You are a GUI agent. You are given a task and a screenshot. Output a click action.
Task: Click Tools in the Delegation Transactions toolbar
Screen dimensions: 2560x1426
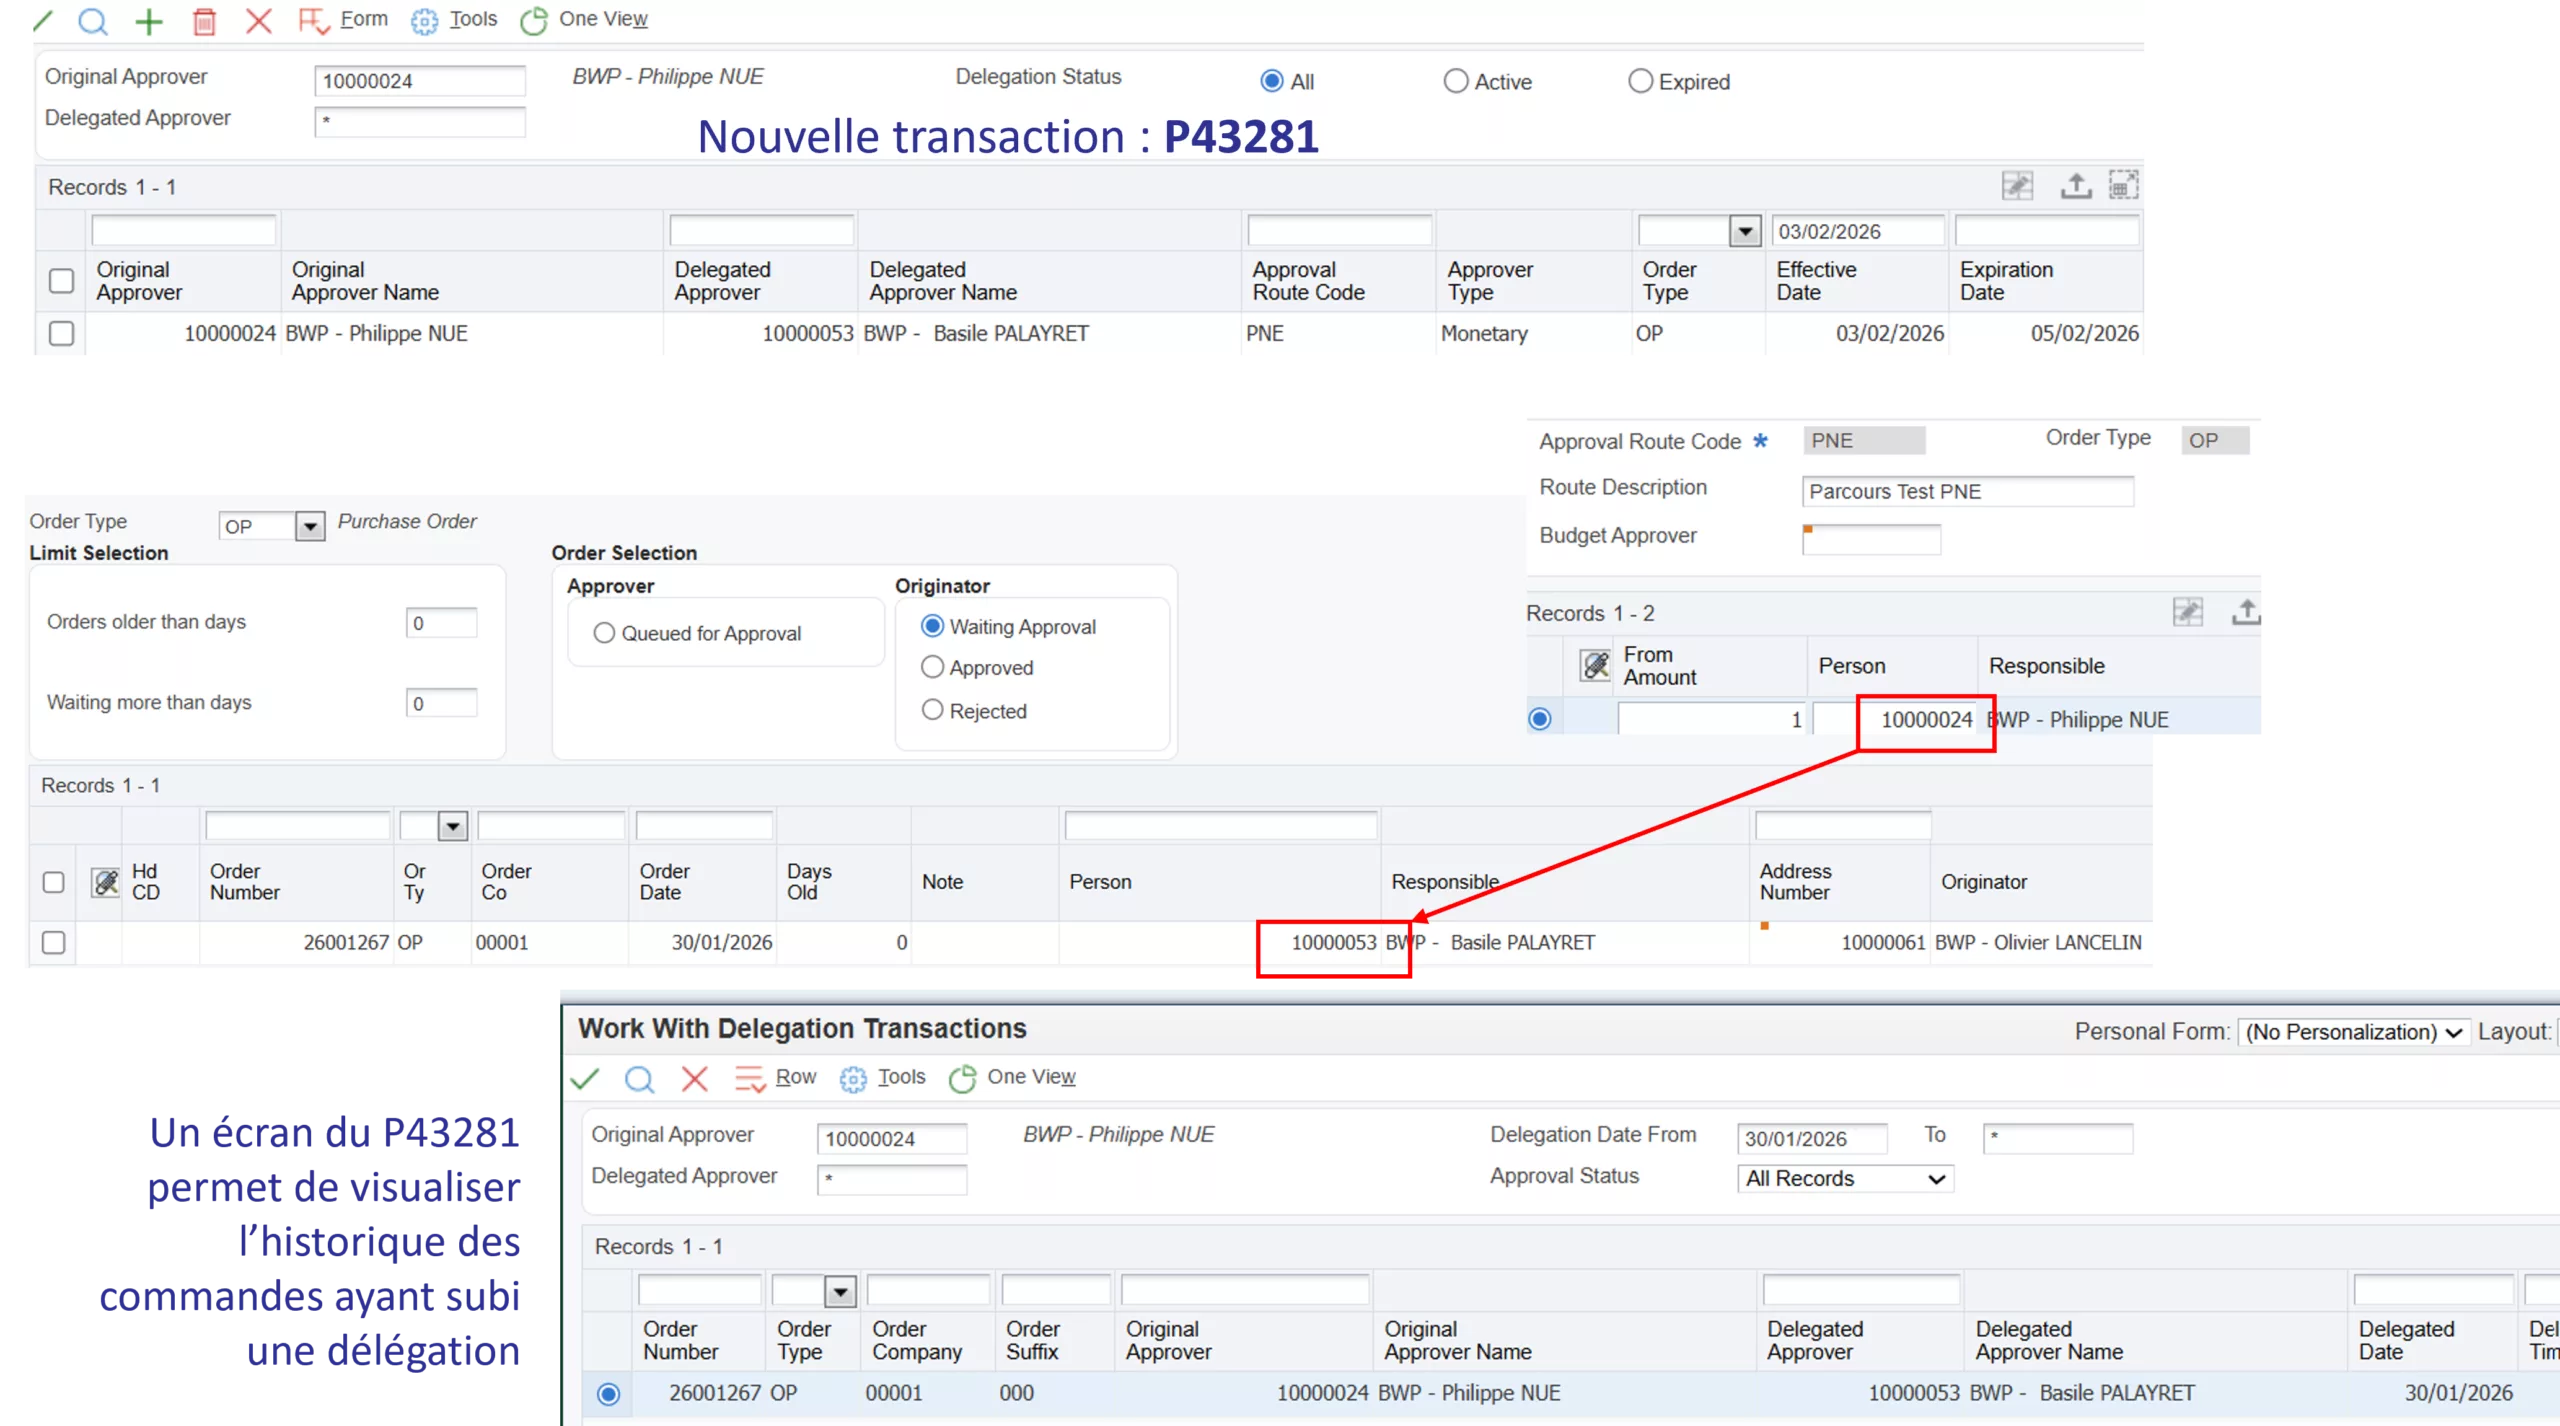point(901,1077)
